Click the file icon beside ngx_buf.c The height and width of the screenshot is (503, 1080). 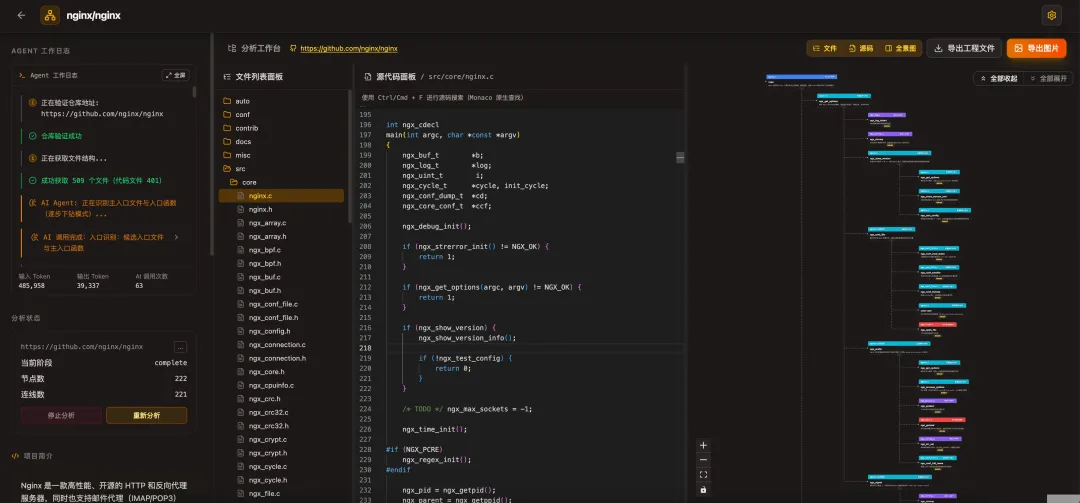click(240, 277)
